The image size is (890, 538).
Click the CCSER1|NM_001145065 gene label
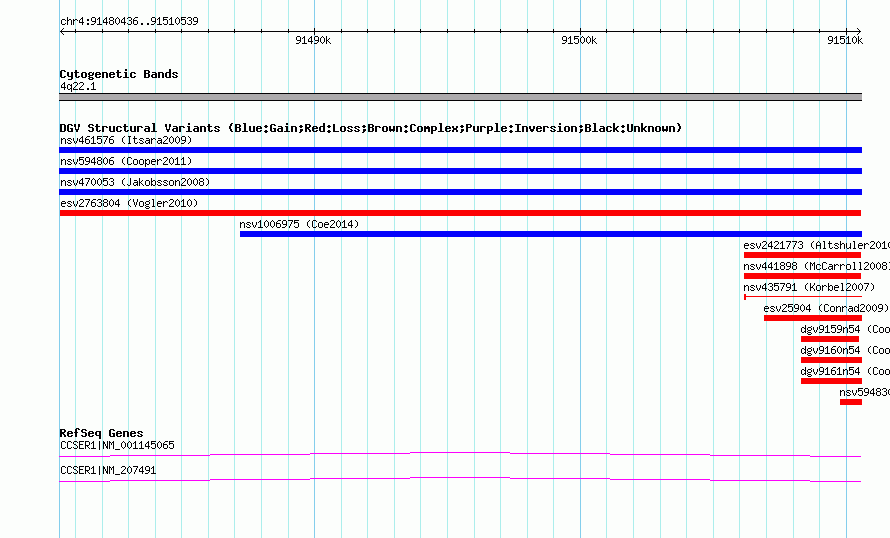click(x=117, y=445)
